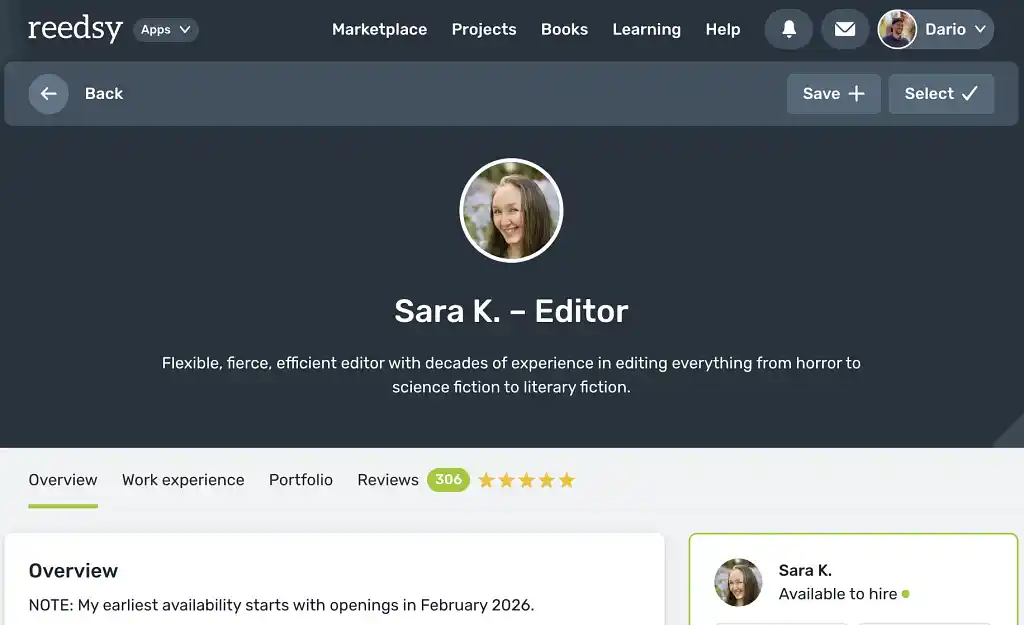Click Sara K.'s profile photo
This screenshot has height=625, width=1024.
click(511, 210)
